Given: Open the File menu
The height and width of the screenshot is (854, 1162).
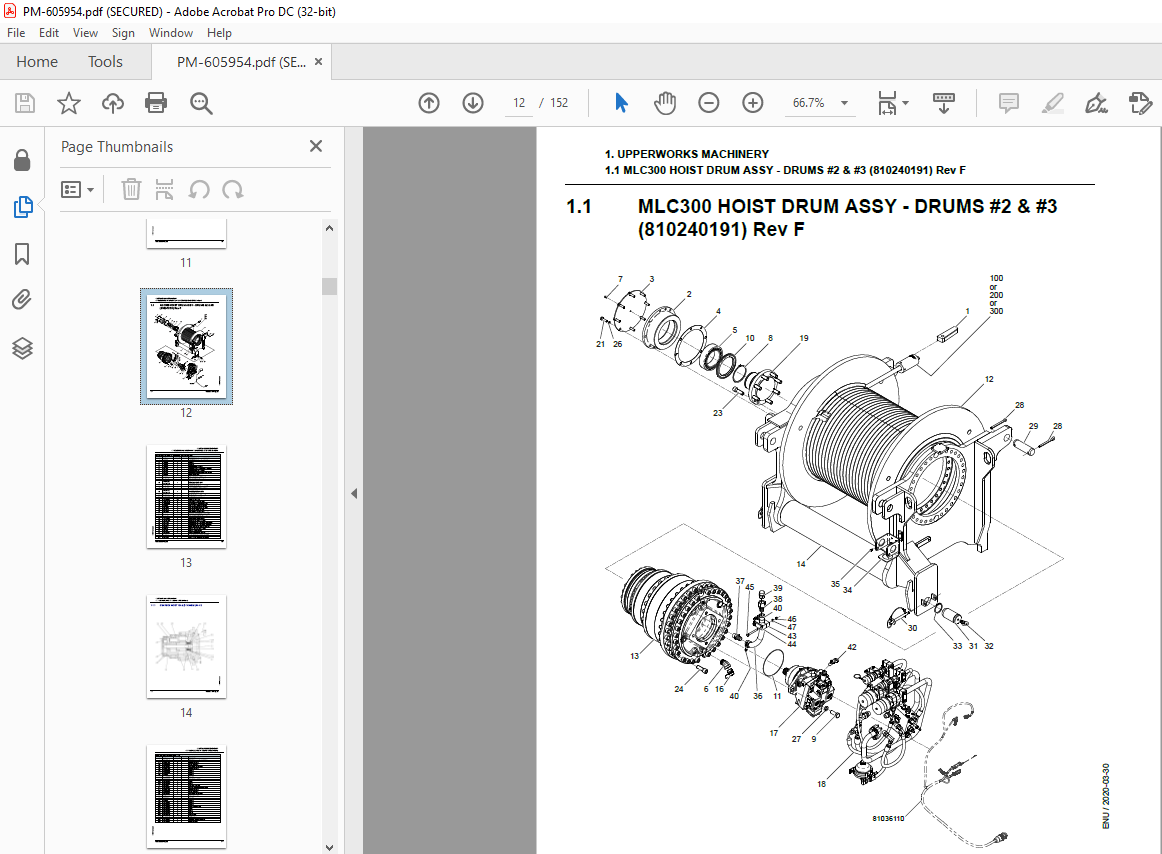Looking at the screenshot, I should coord(16,33).
